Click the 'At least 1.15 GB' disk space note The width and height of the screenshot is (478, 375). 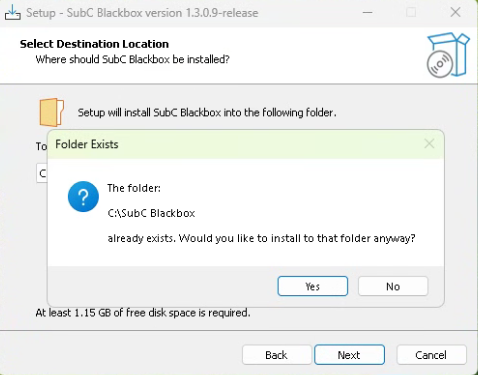[x=143, y=313]
